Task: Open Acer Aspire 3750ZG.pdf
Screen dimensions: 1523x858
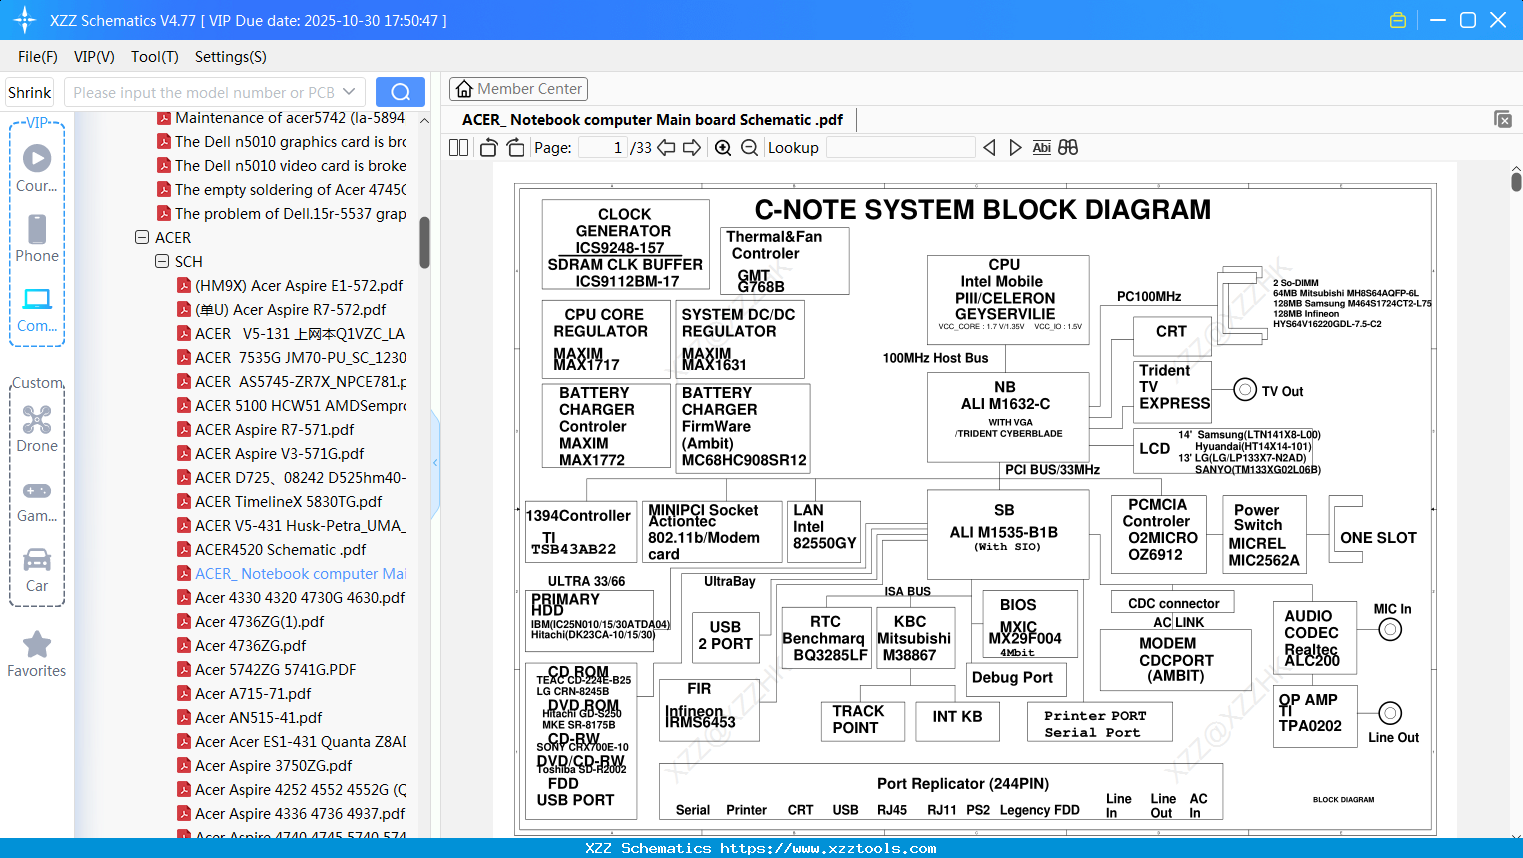Action: click(x=274, y=766)
